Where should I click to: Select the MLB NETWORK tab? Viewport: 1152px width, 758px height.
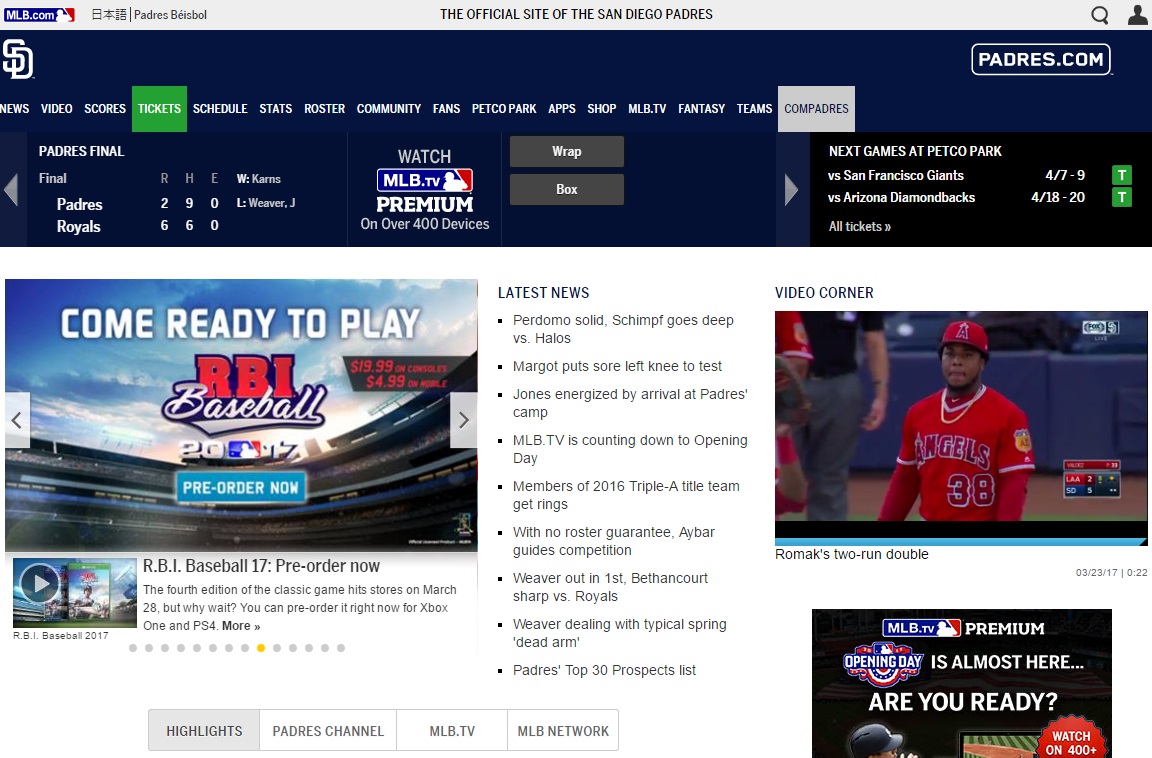(564, 731)
